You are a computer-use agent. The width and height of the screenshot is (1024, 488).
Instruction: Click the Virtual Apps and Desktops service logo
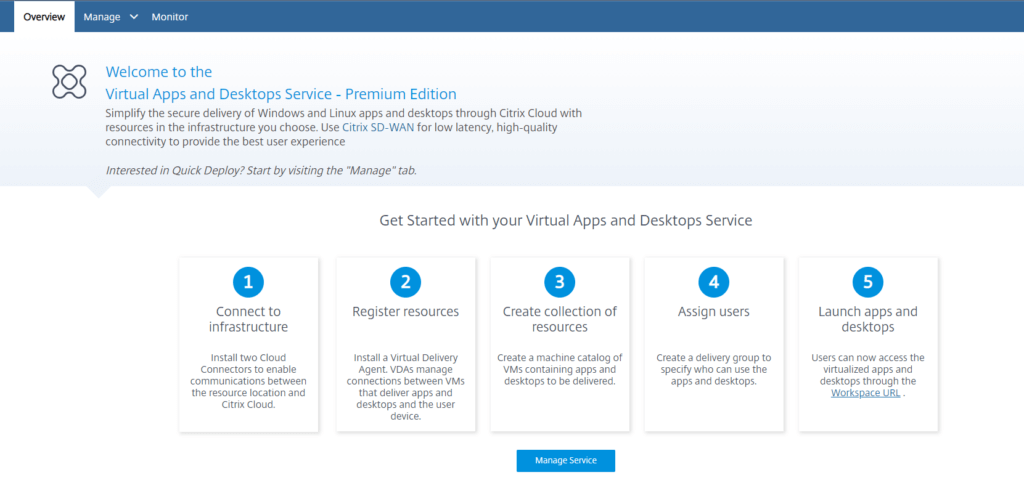pos(69,82)
